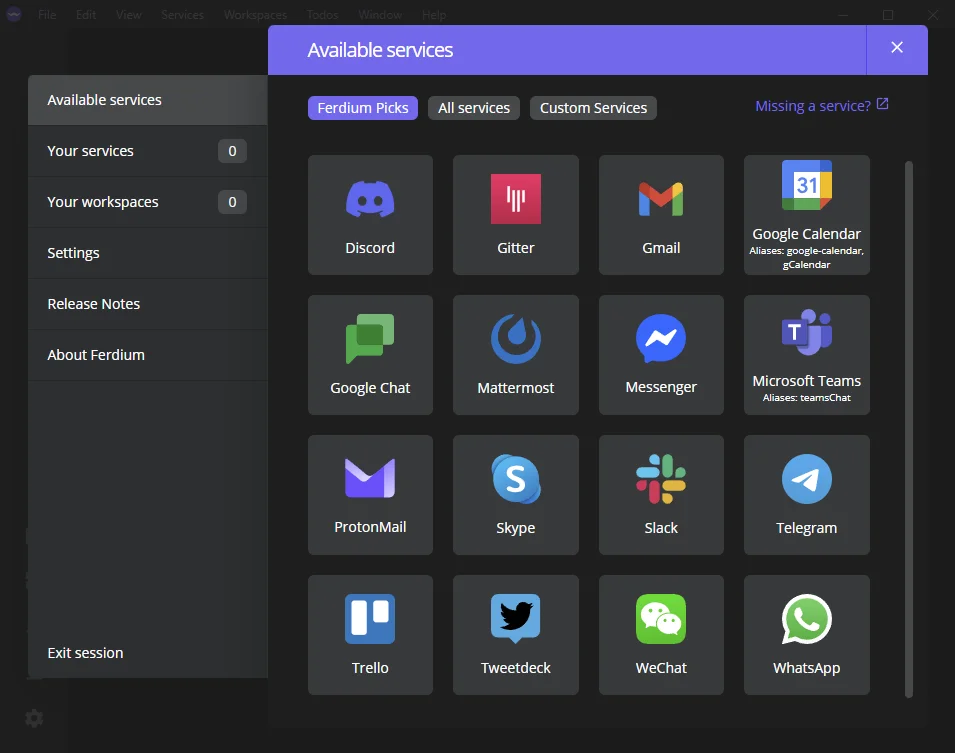
Task: Open the View menu
Action: click(129, 15)
